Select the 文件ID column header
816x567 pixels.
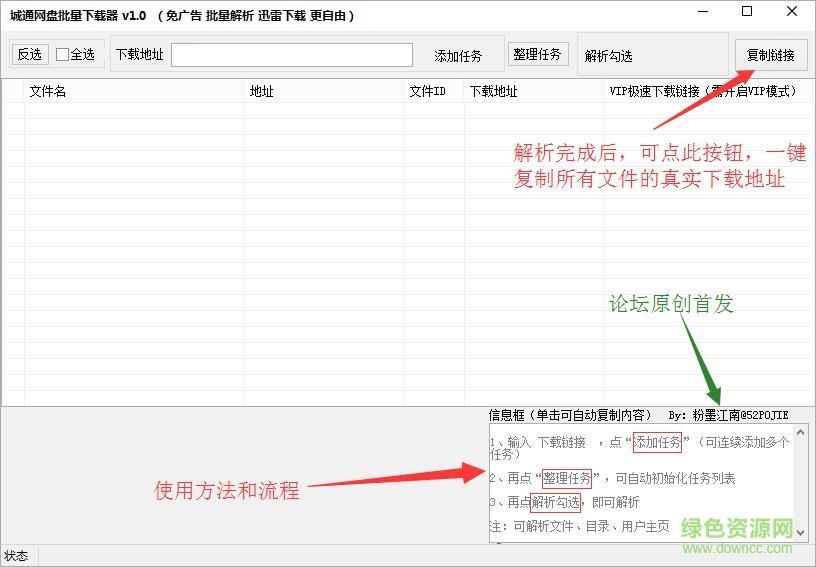click(x=434, y=91)
